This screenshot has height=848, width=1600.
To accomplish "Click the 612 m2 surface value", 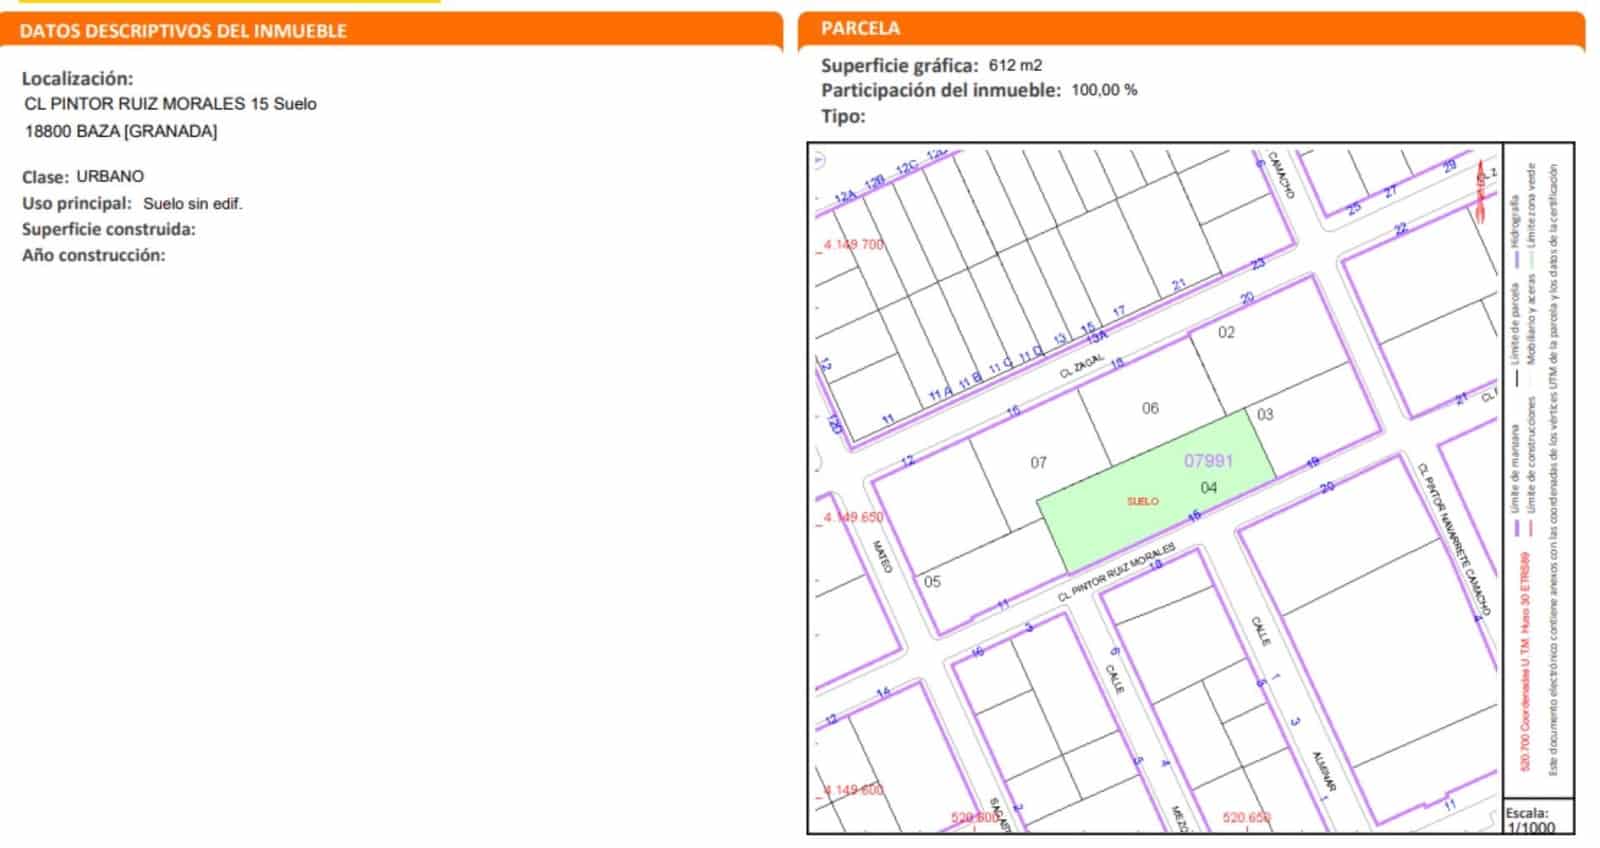I will click(x=1015, y=65).
